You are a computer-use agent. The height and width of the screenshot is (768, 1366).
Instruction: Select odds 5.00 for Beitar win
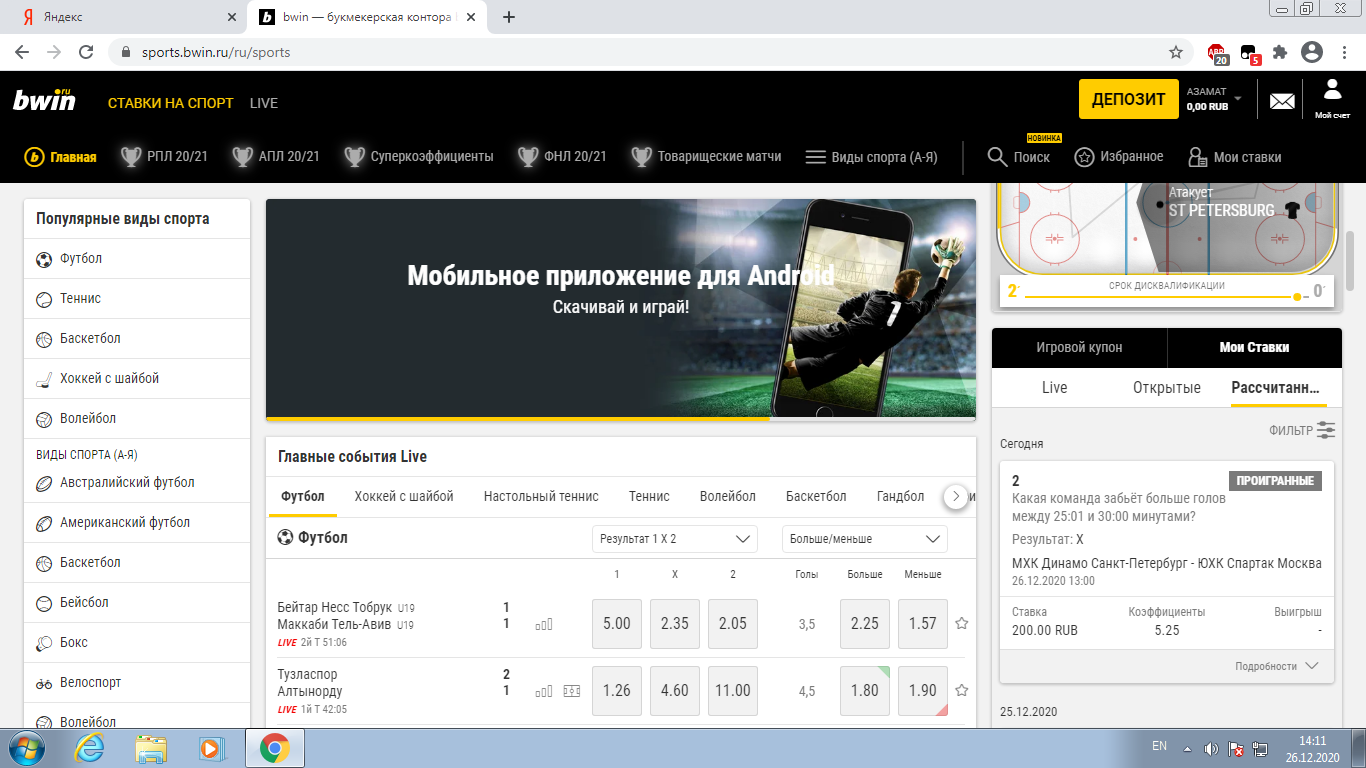pos(617,623)
